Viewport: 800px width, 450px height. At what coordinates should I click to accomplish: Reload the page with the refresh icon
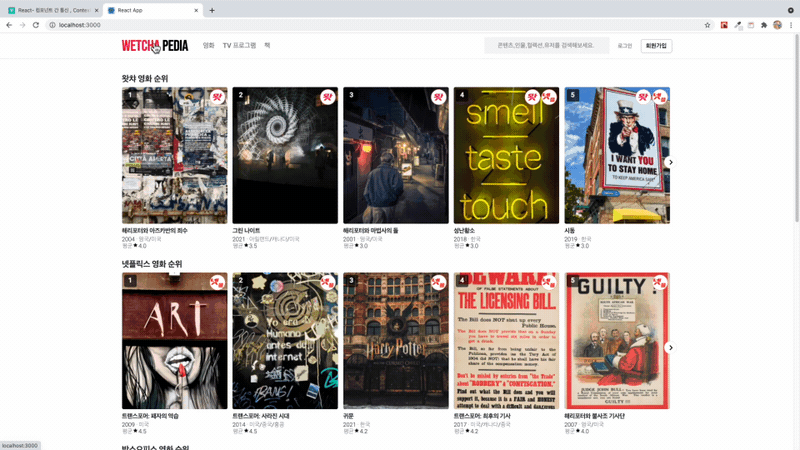(36, 25)
